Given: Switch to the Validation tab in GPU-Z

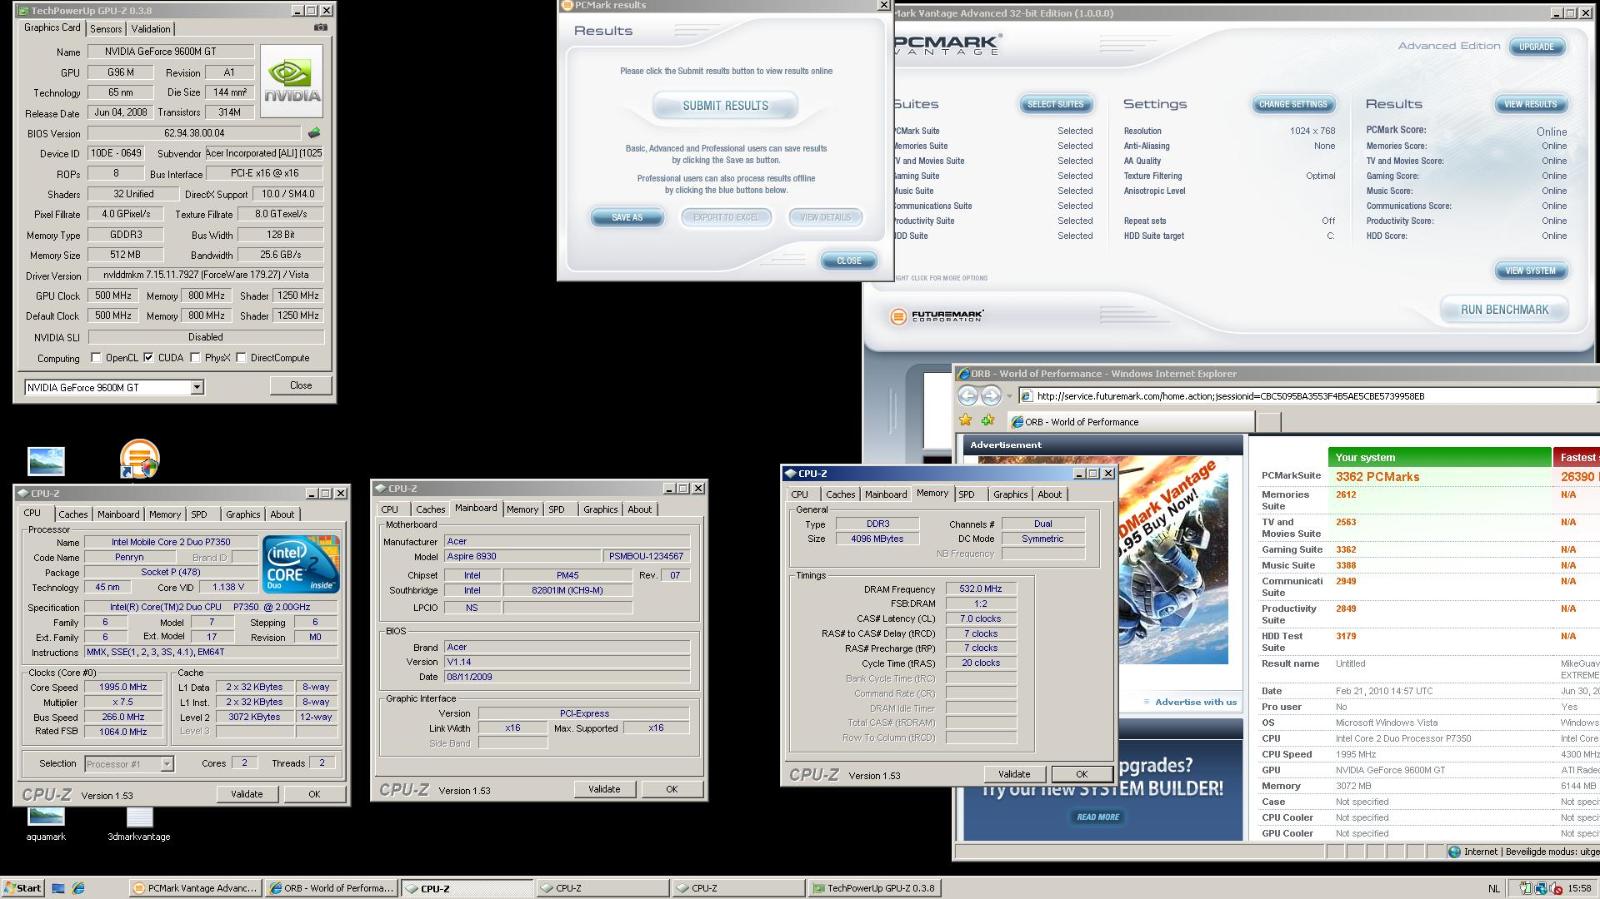Looking at the screenshot, I should point(151,29).
